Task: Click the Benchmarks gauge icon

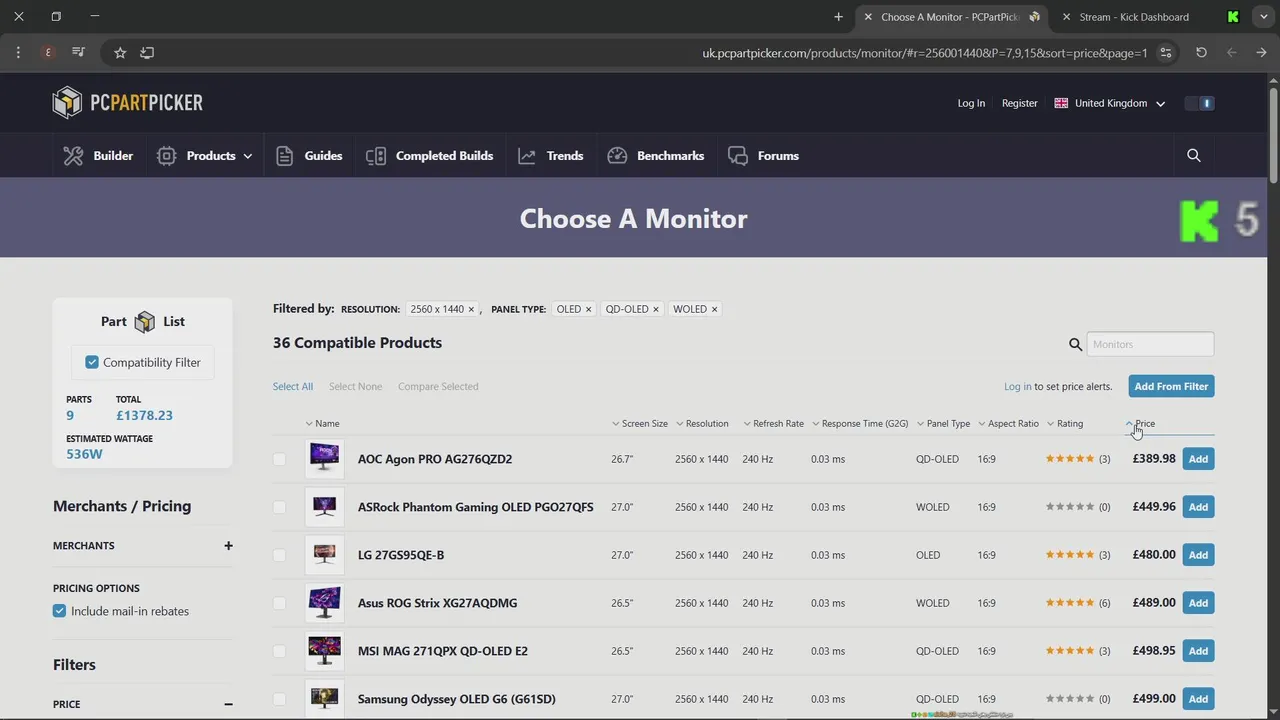Action: coord(617,155)
